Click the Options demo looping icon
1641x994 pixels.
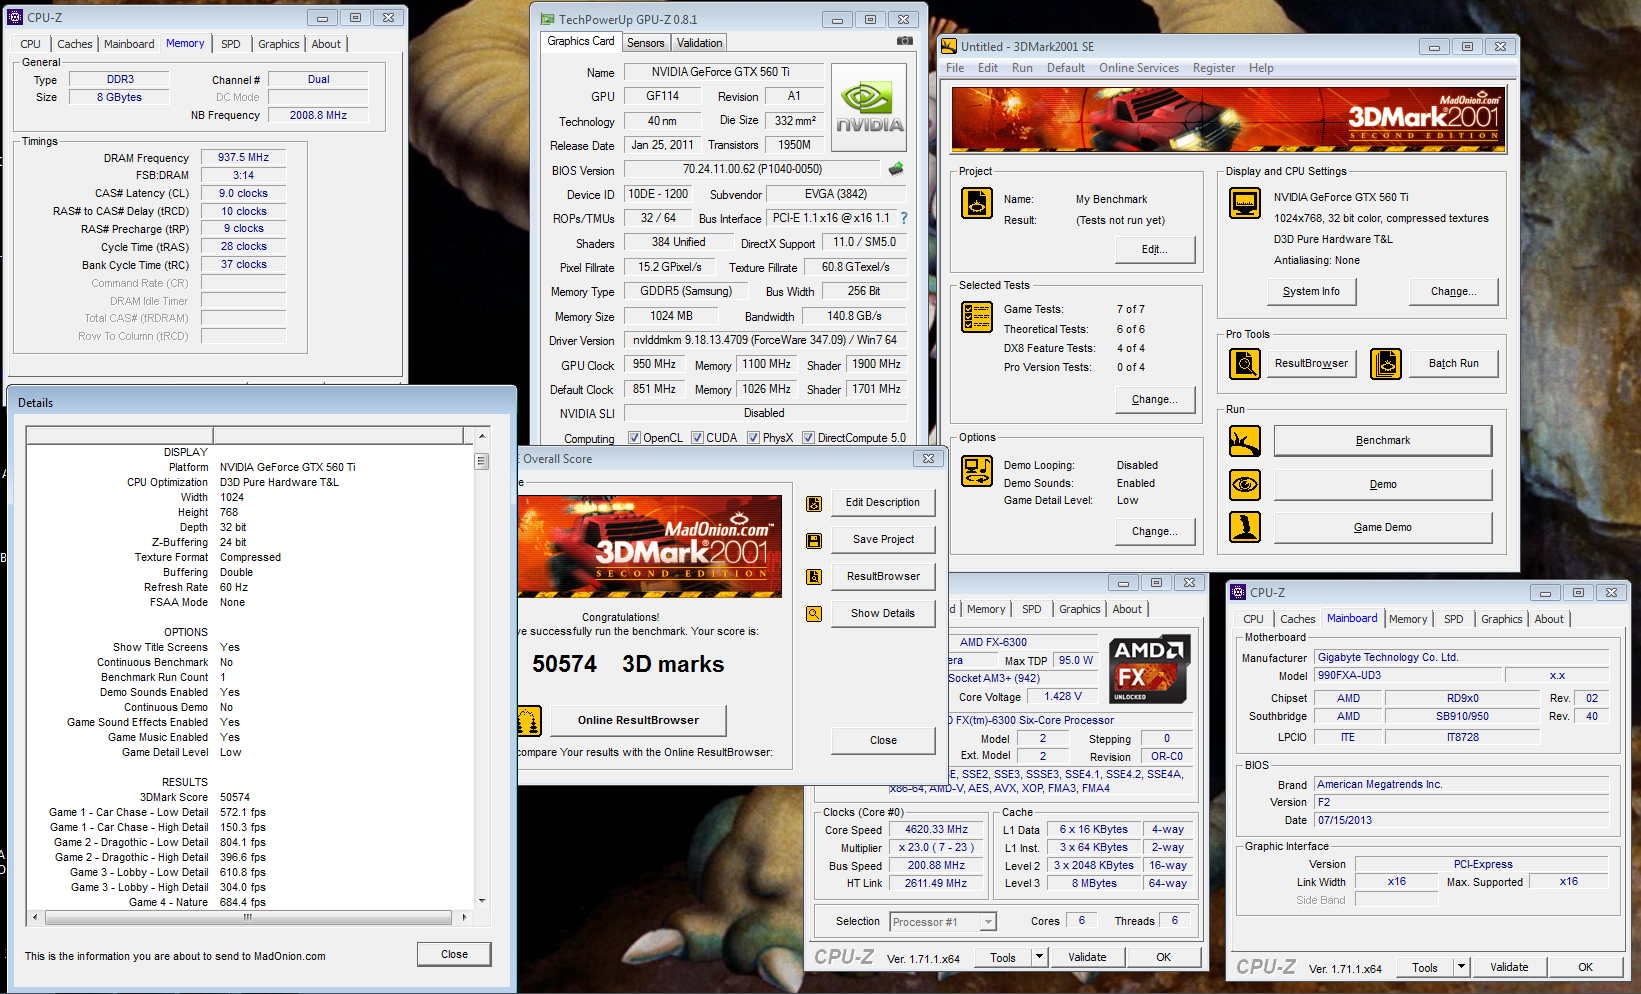click(976, 471)
